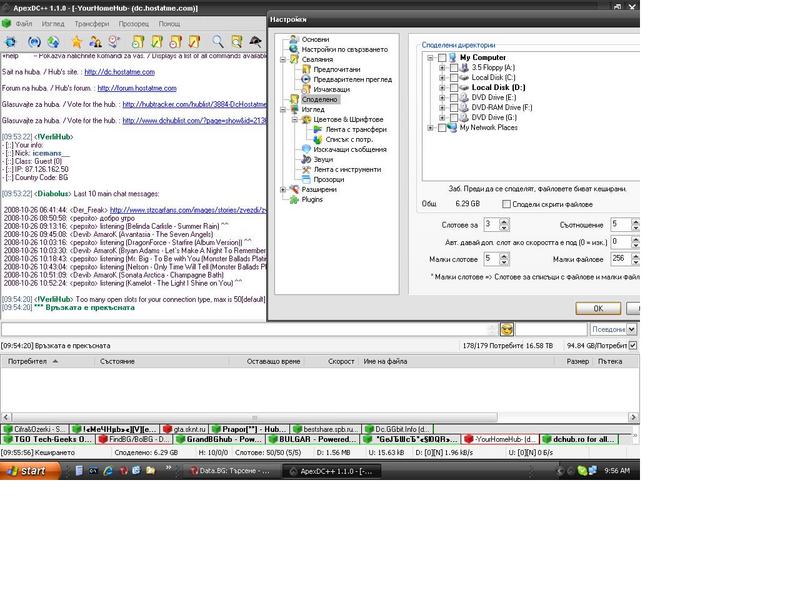Viewport: 800px width, 600px height.
Task: Switch to the GrandBGhub hub tab
Action: tap(219, 439)
